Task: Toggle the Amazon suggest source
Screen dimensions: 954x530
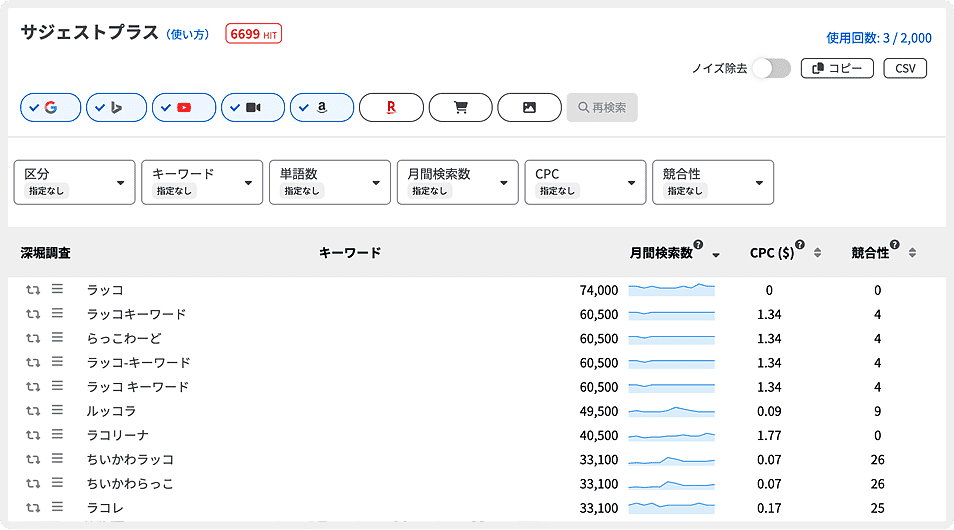Action: tap(322, 108)
